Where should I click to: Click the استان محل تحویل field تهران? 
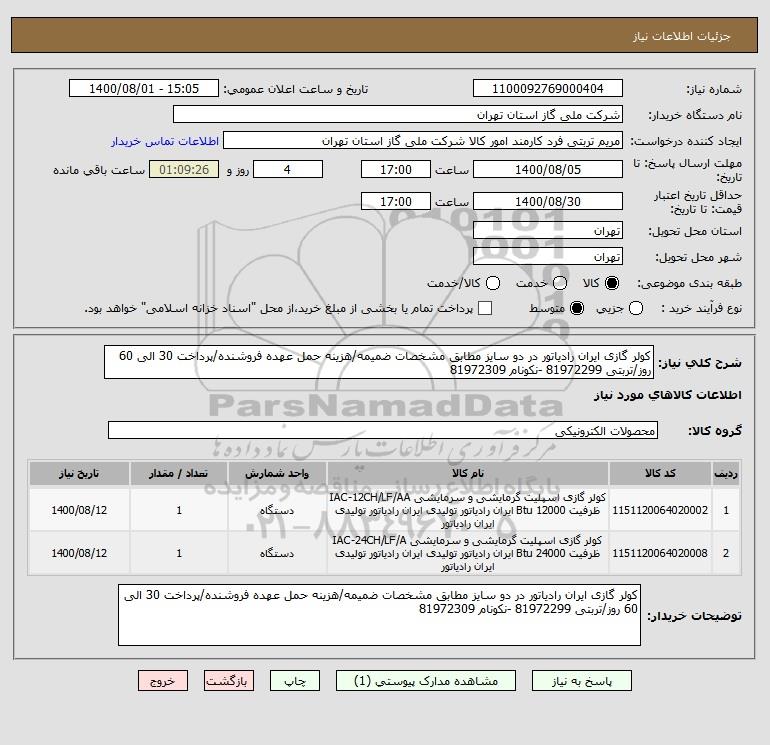548,230
